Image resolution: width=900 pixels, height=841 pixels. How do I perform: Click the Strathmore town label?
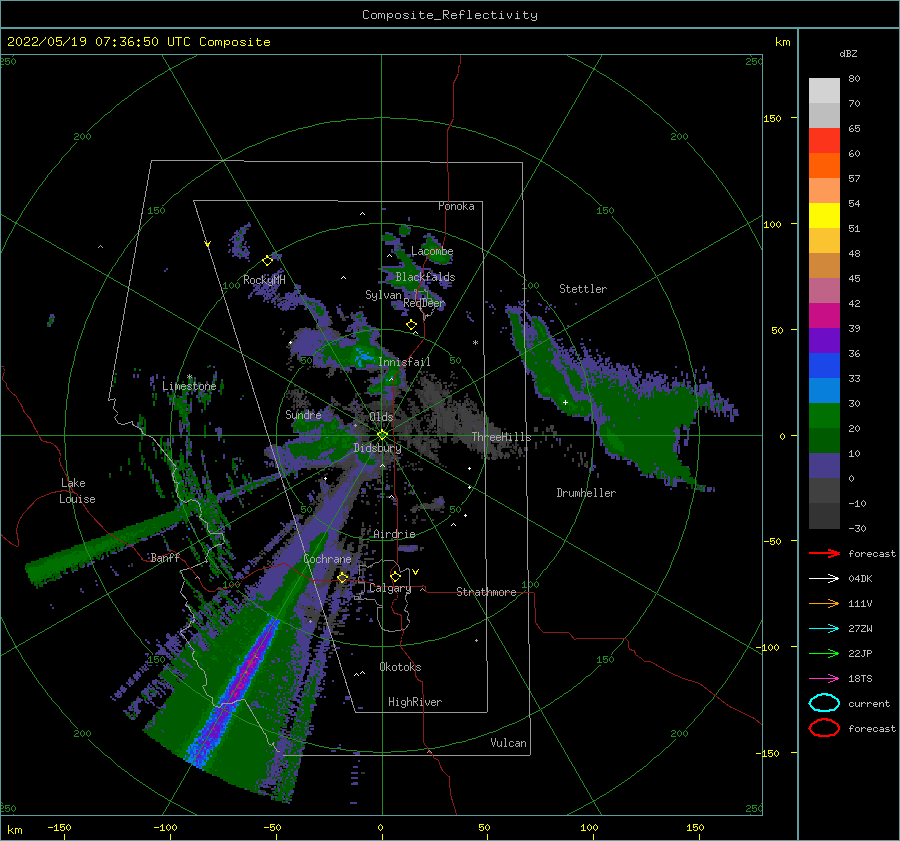coord(486,592)
